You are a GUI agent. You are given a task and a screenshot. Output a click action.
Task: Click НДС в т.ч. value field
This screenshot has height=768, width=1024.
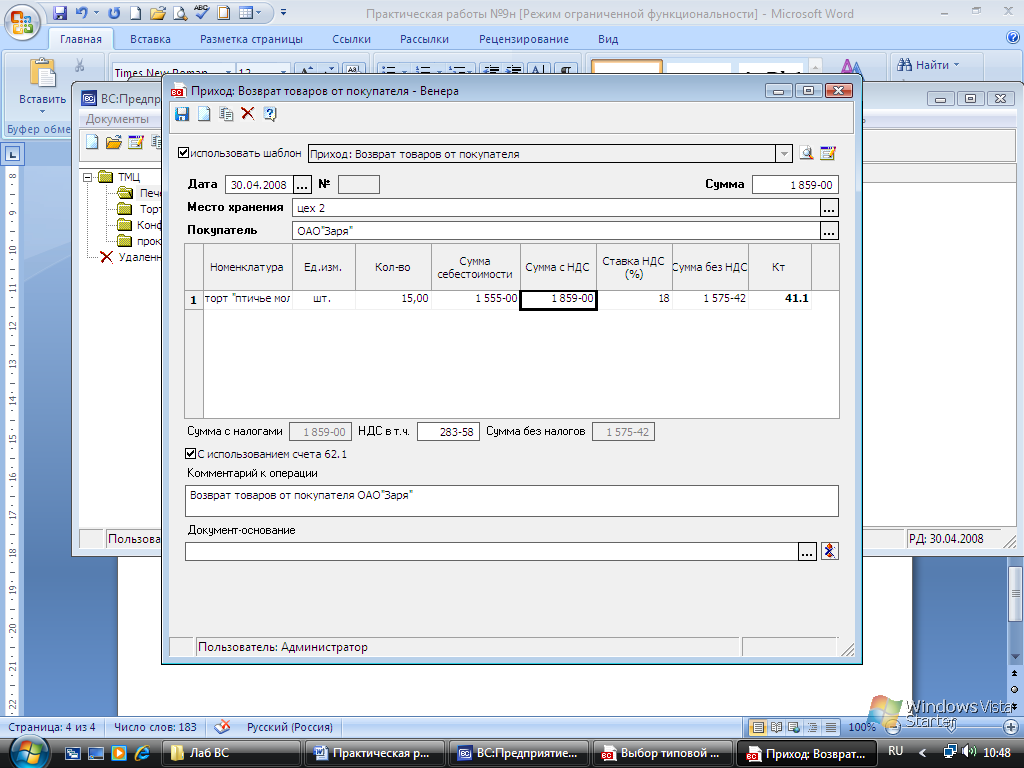point(448,432)
